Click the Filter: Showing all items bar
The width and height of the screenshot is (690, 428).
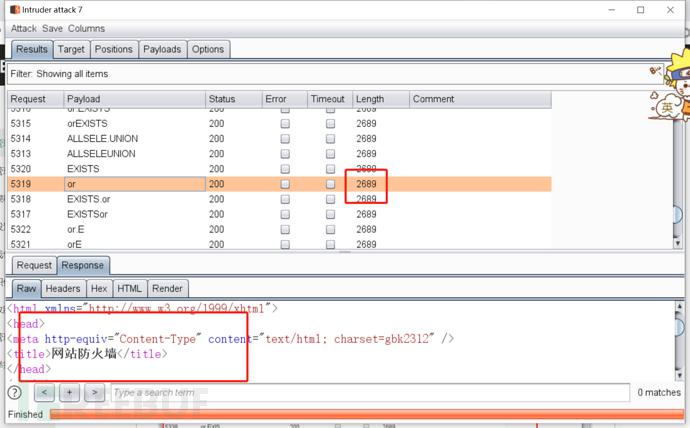pos(335,74)
